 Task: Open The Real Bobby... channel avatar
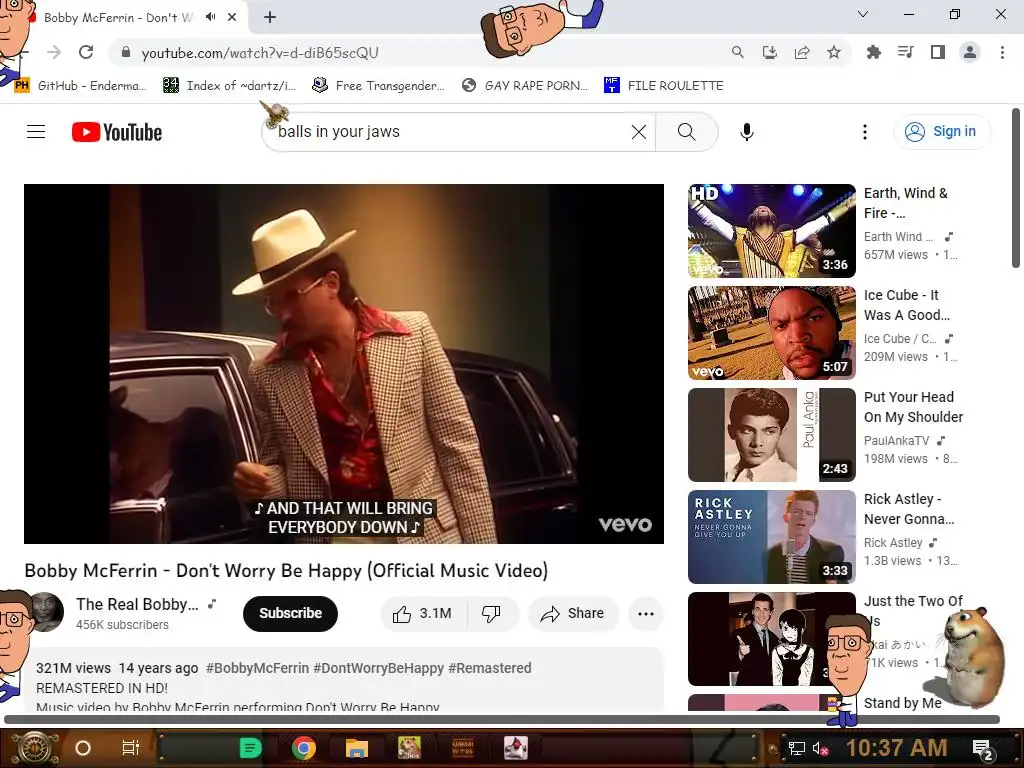click(45, 613)
